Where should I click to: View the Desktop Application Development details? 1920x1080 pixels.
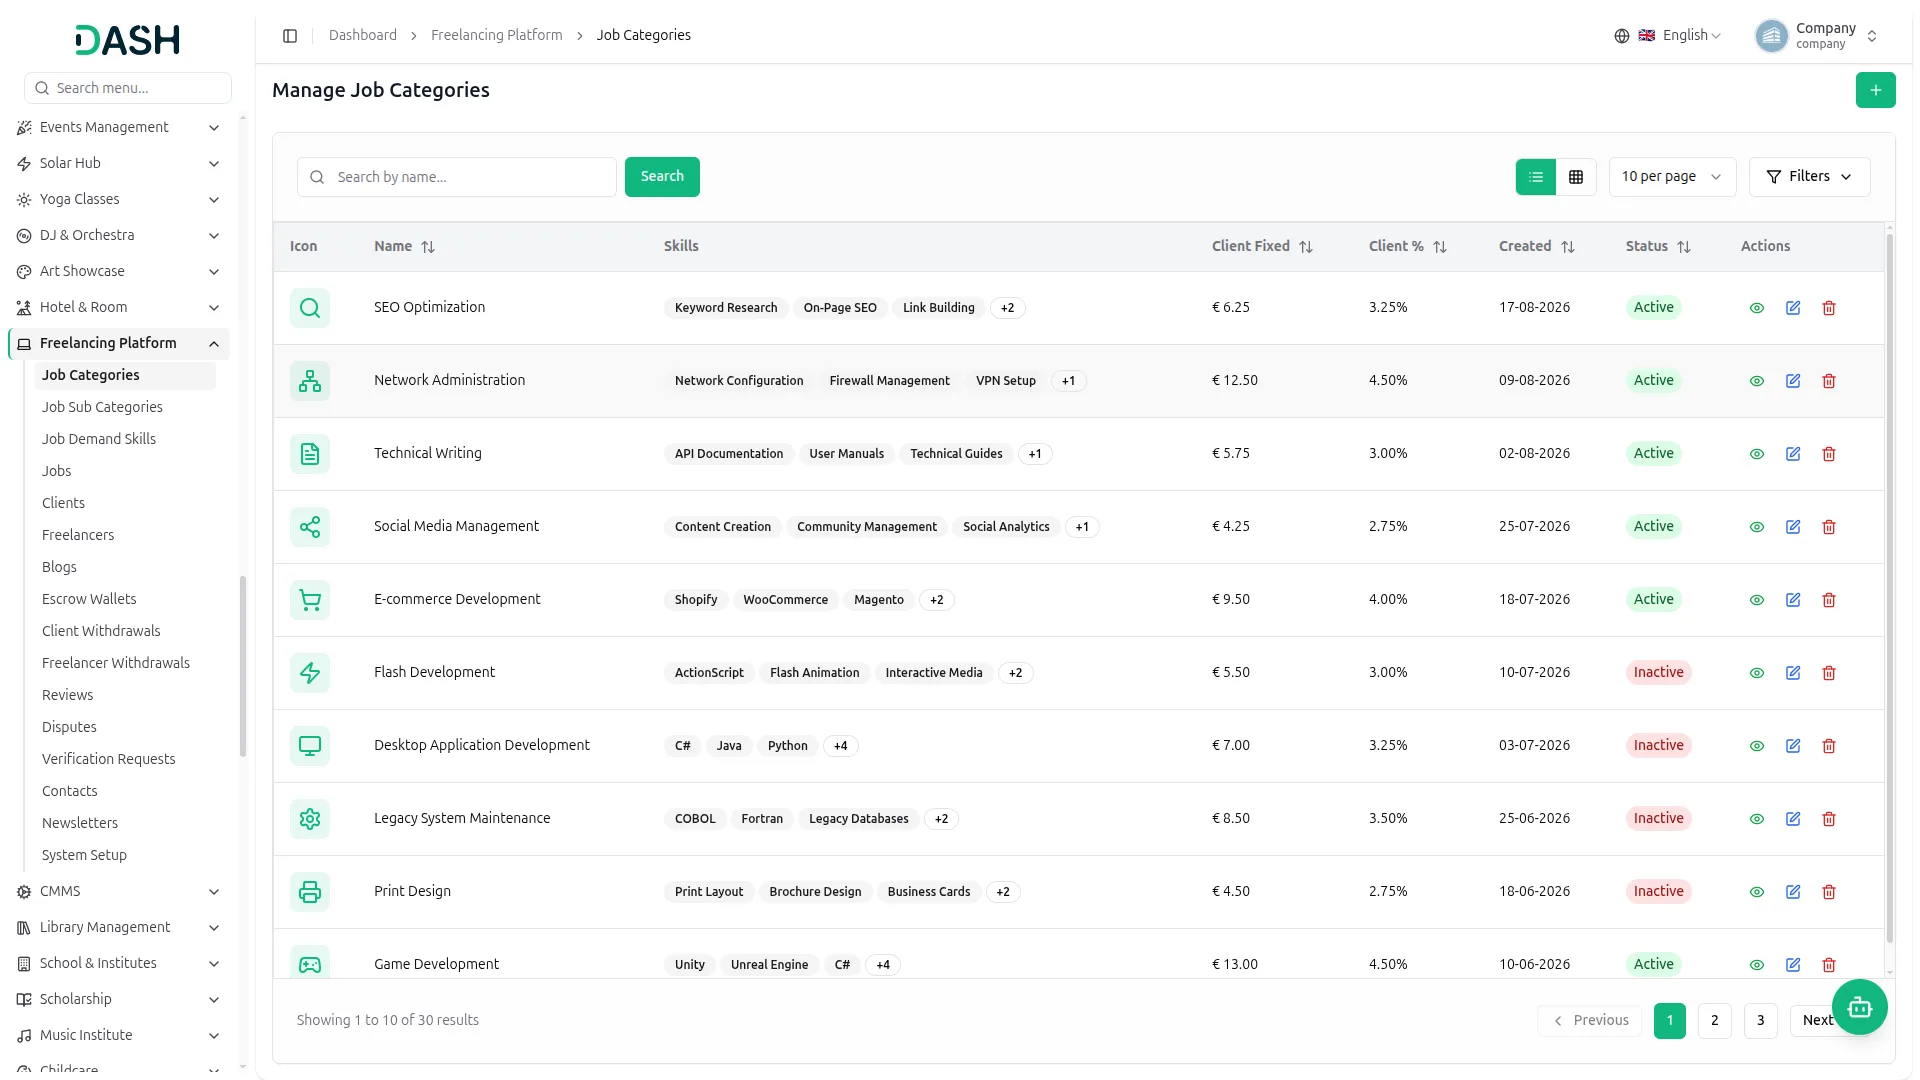(1757, 746)
